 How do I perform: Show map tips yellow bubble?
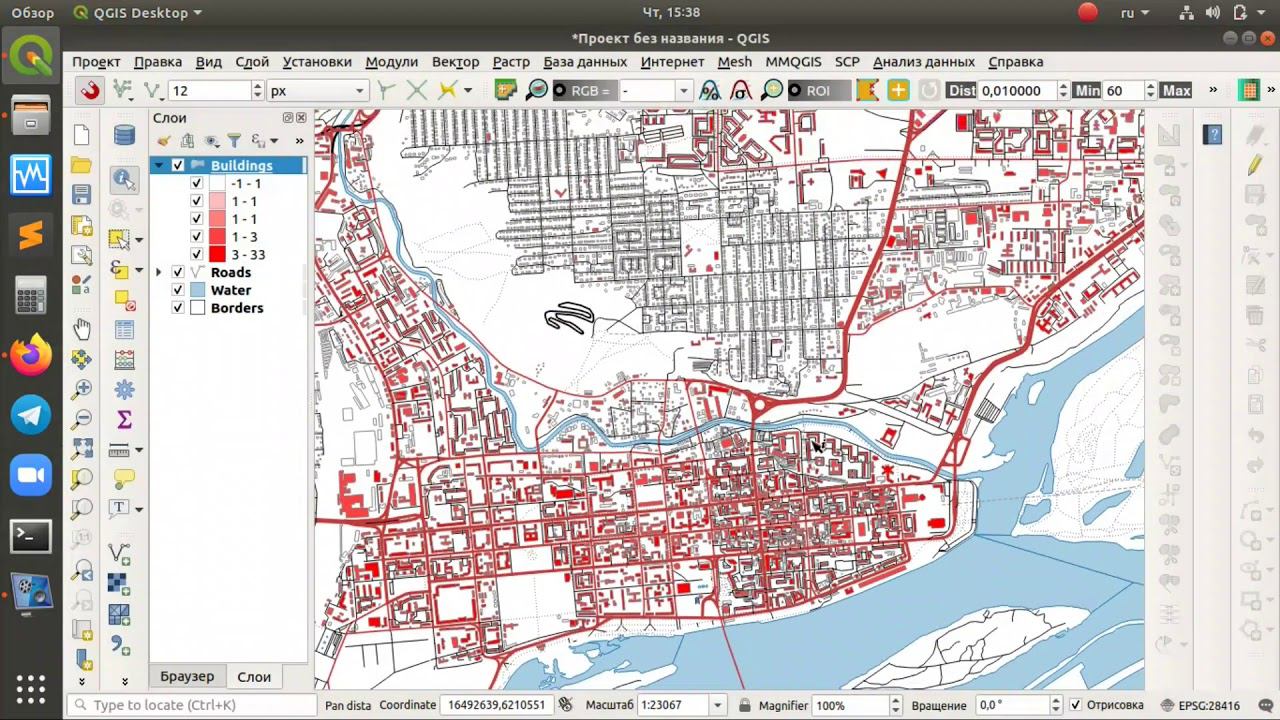pyautogui.click(x=124, y=479)
